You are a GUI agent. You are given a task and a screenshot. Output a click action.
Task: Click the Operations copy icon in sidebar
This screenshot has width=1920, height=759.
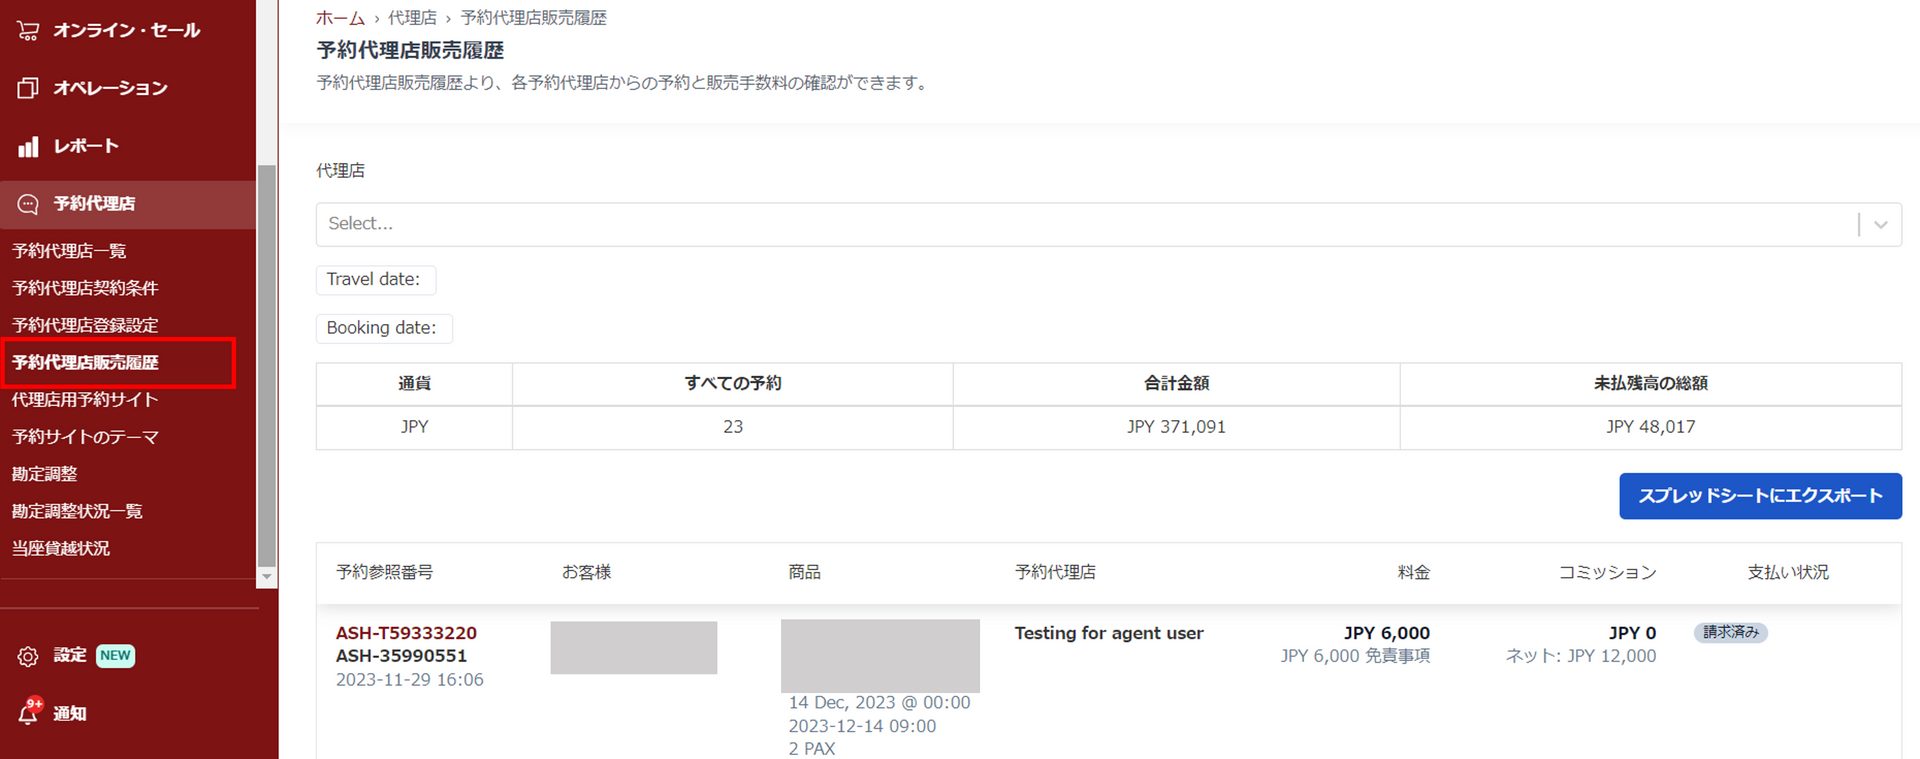coord(28,88)
